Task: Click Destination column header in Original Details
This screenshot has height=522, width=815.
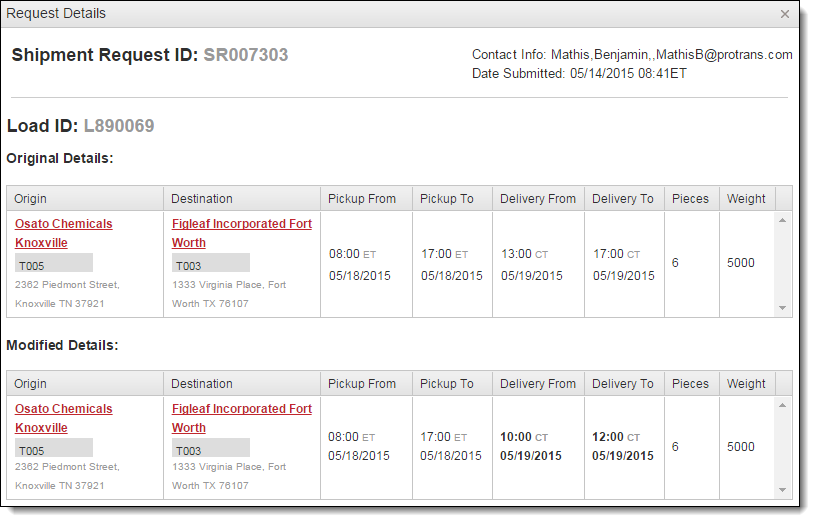Action: click(x=202, y=199)
